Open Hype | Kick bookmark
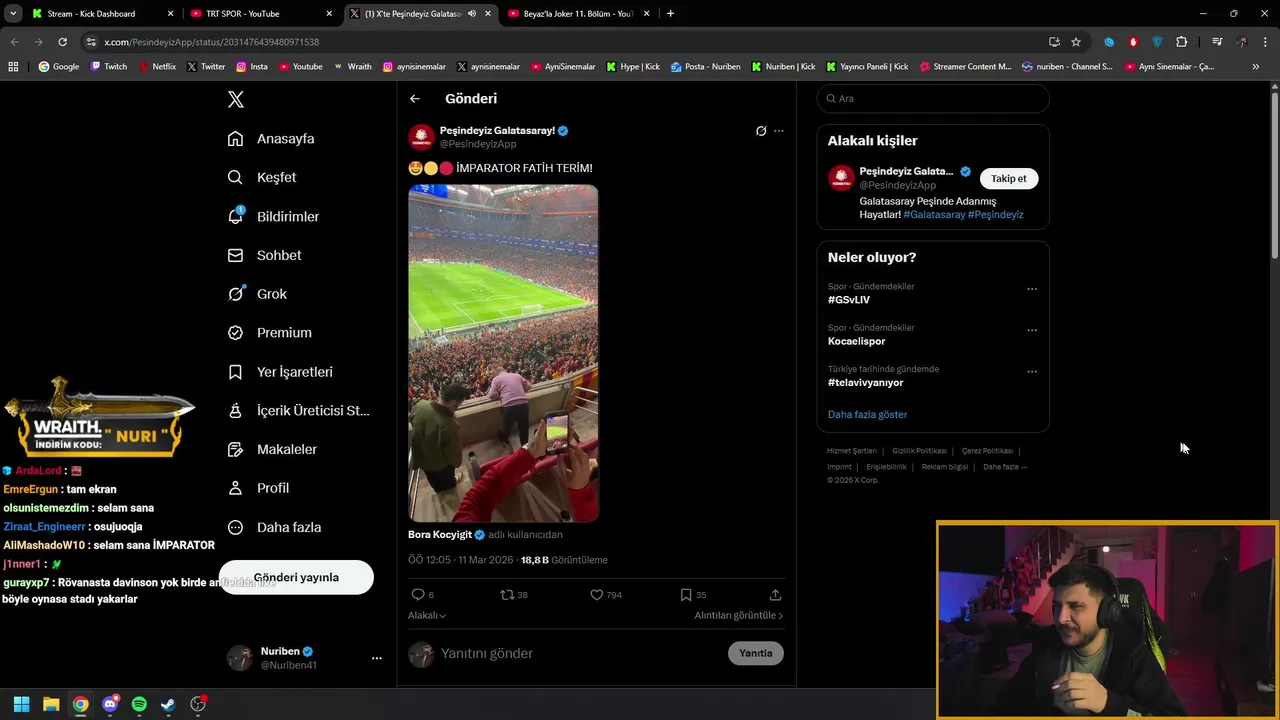This screenshot has width=1280, height=720. point(633,67)
